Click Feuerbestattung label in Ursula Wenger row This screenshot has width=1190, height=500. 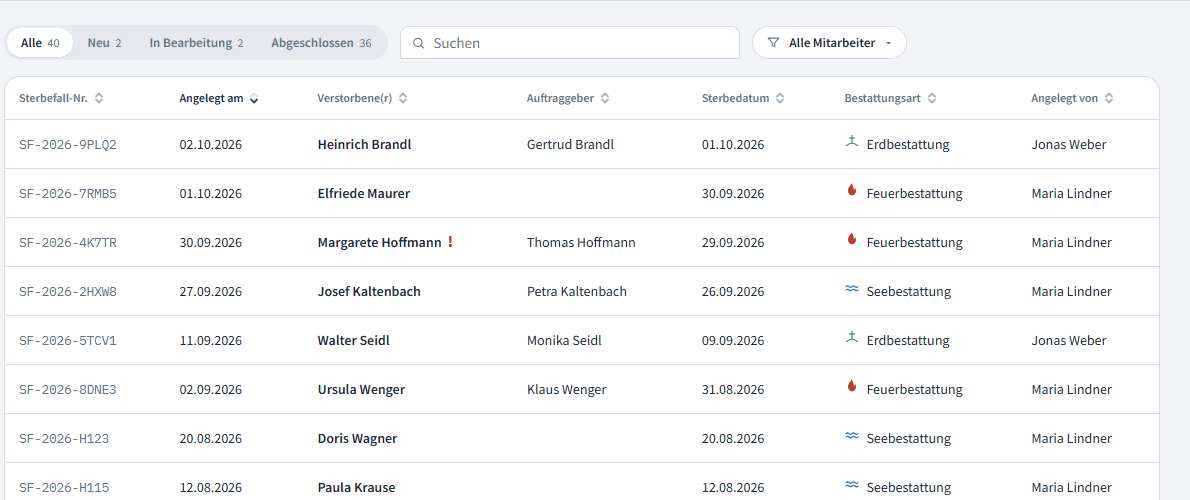(x=915, y=389)
